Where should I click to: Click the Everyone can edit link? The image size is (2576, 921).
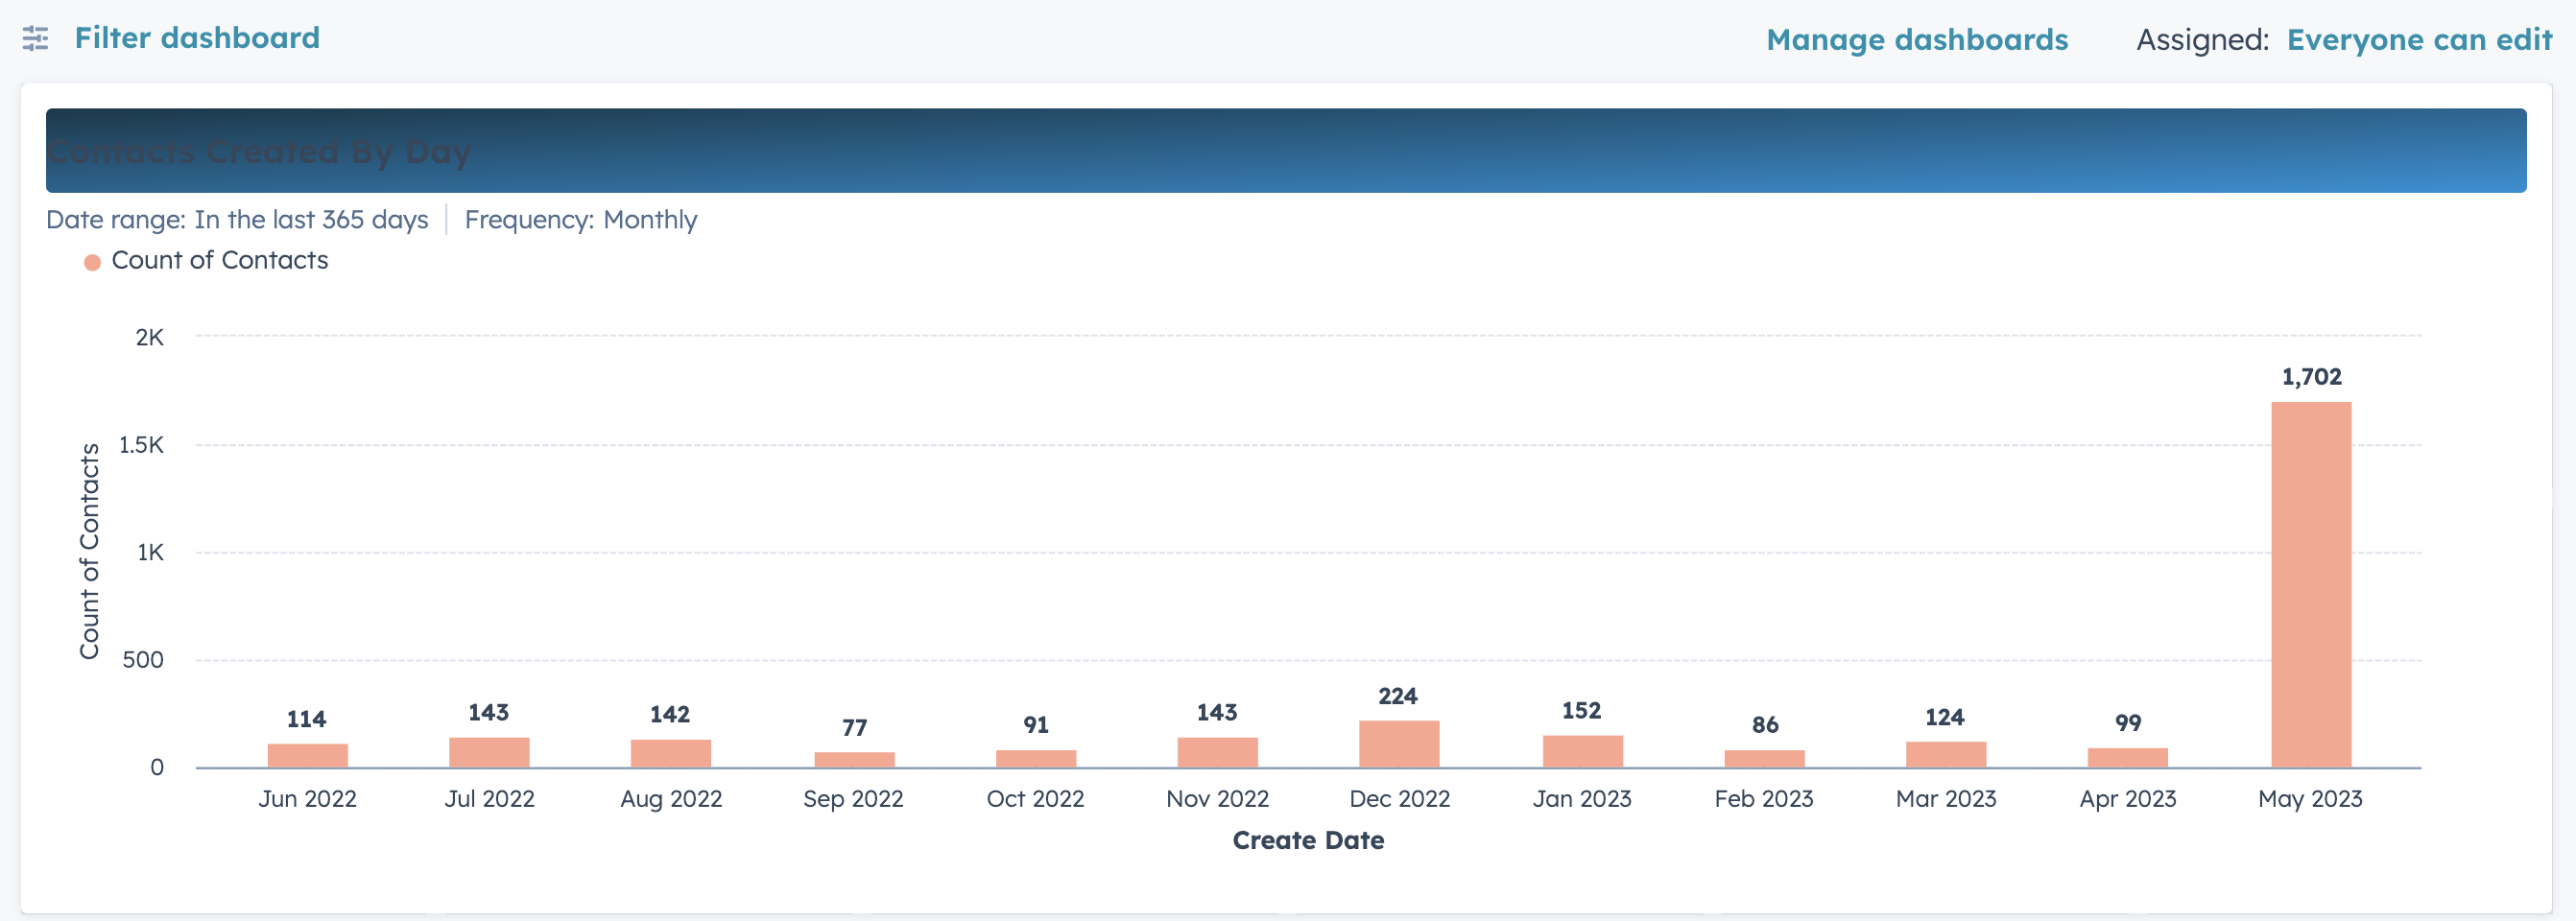coord(2420,40)
